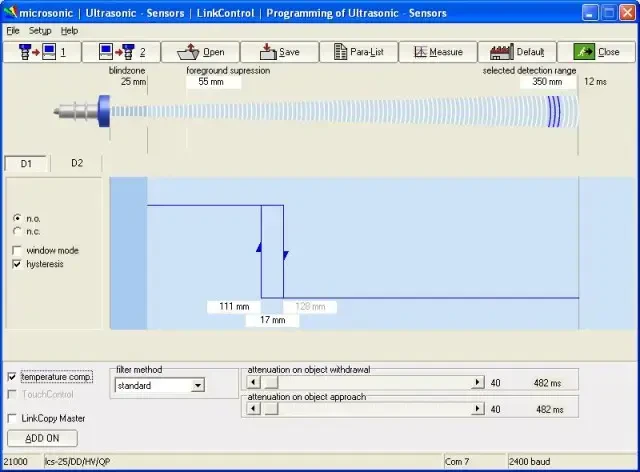Image resolution: width=640 pixels, height=472 pixels.
Task: Start the Measure function
Action: (437, 52)
